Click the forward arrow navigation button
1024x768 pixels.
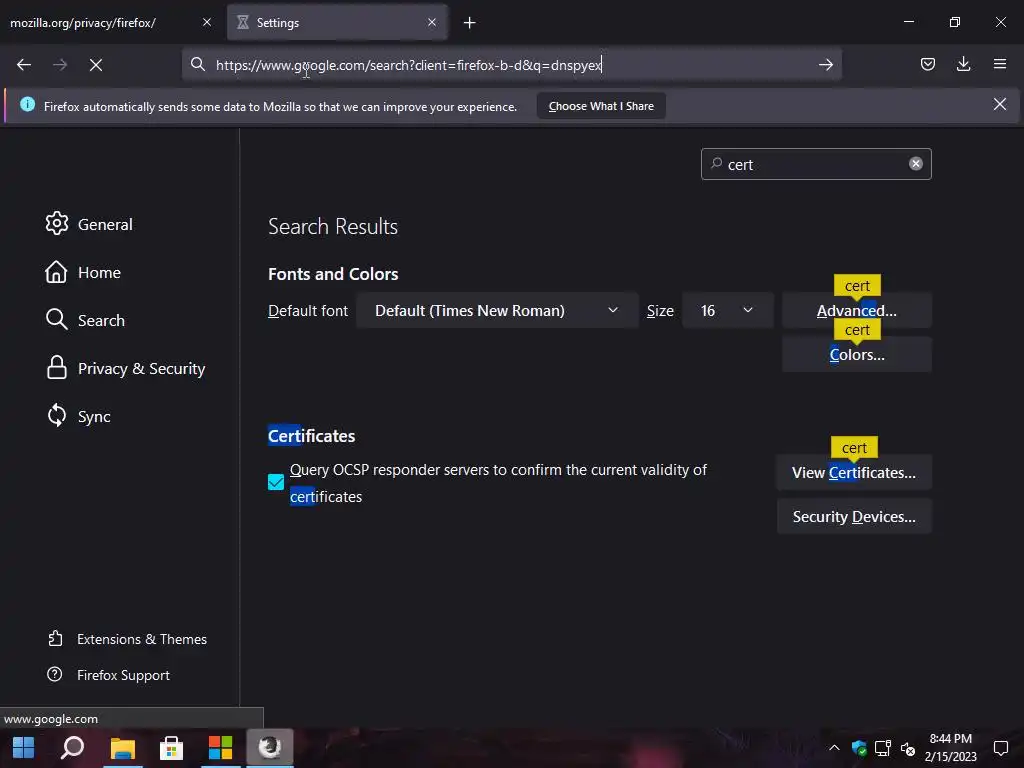click(x=59, y=65)
